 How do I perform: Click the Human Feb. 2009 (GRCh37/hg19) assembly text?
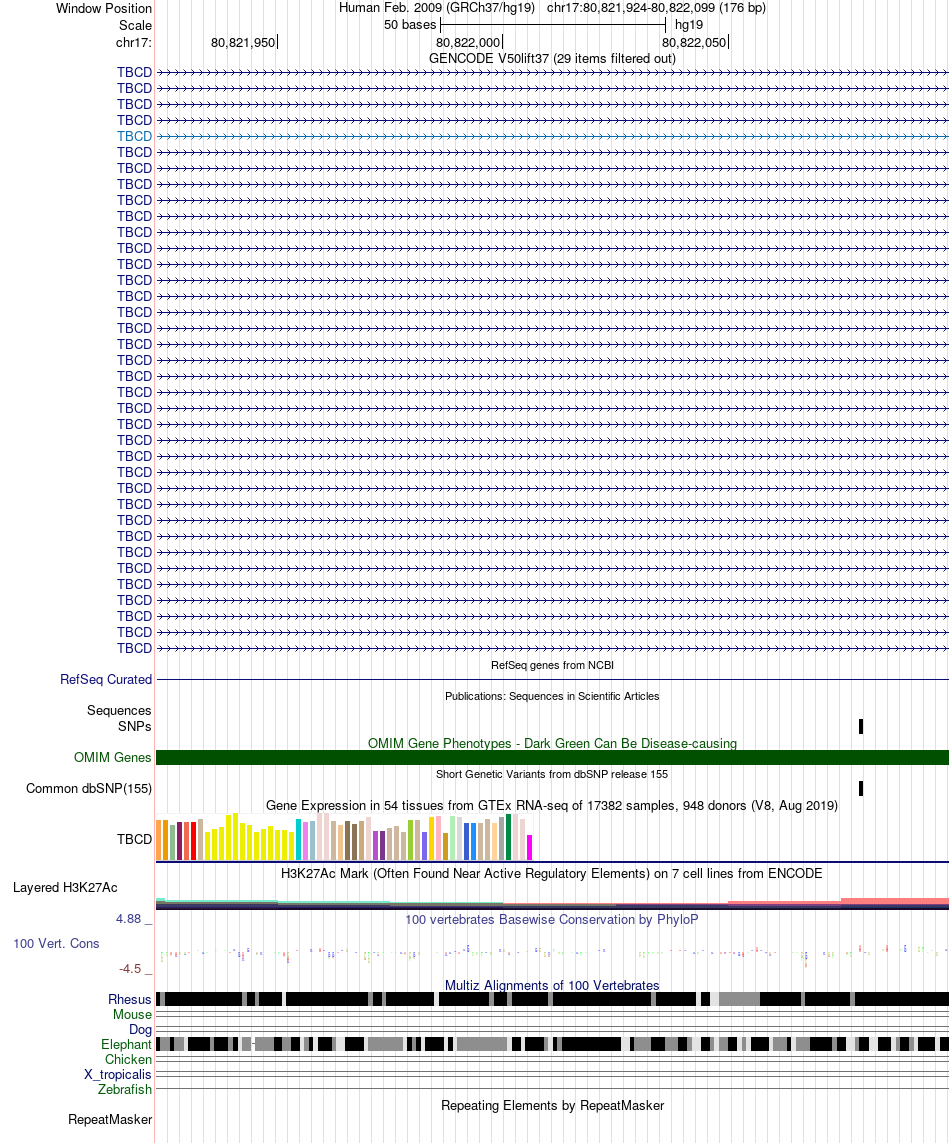coord(437,8)
